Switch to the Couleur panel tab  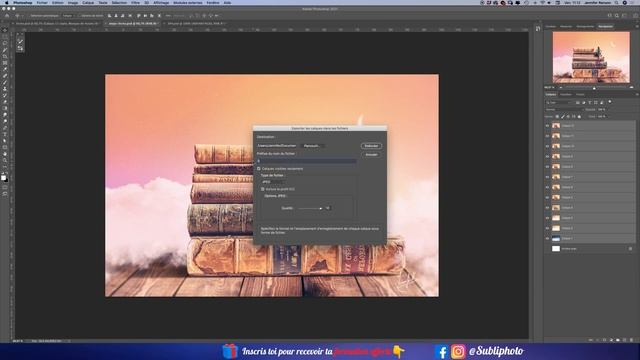pos(551,26)
